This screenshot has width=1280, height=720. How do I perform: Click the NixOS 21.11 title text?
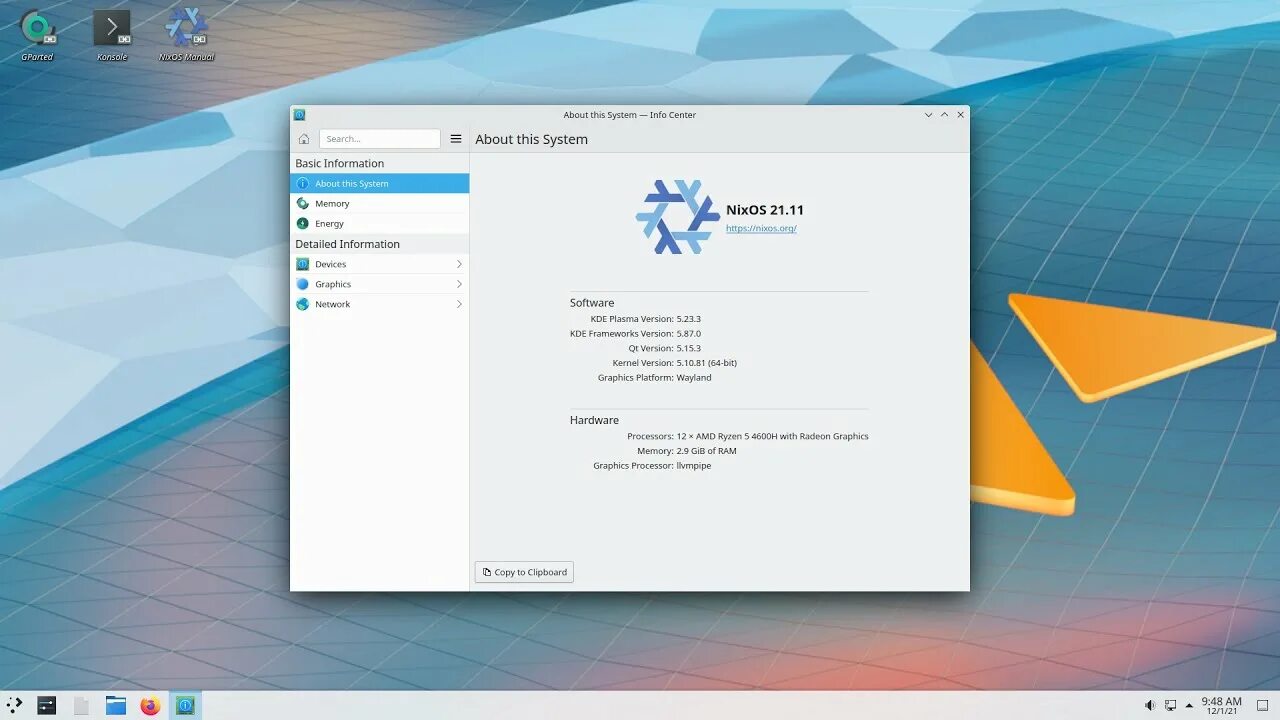[765, 210]
